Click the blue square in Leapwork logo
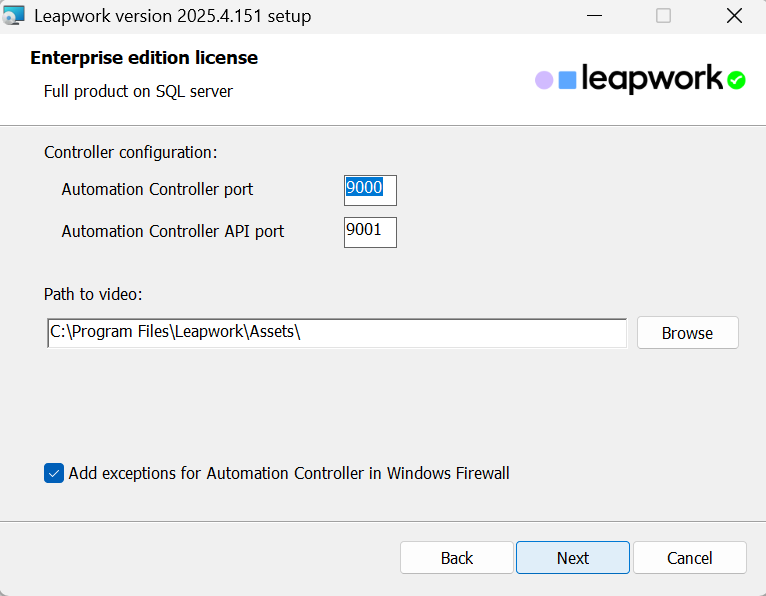 (567, 80)
